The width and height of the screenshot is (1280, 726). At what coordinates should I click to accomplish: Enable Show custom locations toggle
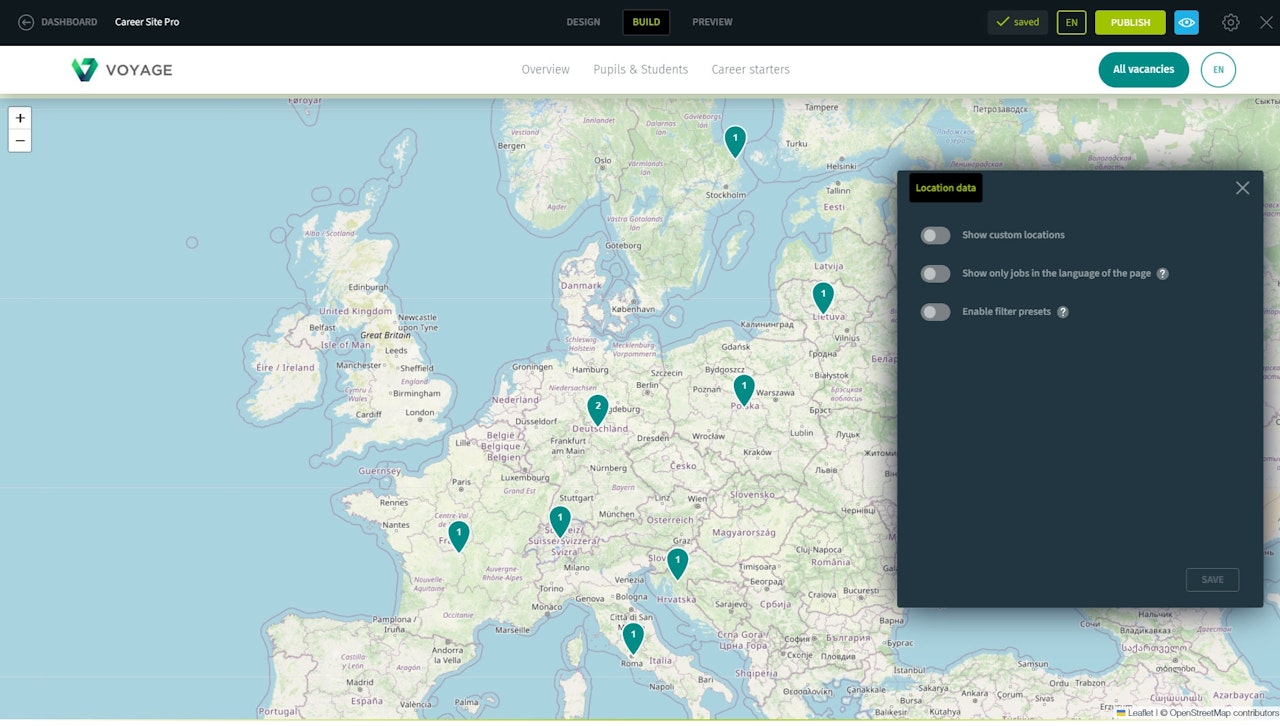click(935, 236)
